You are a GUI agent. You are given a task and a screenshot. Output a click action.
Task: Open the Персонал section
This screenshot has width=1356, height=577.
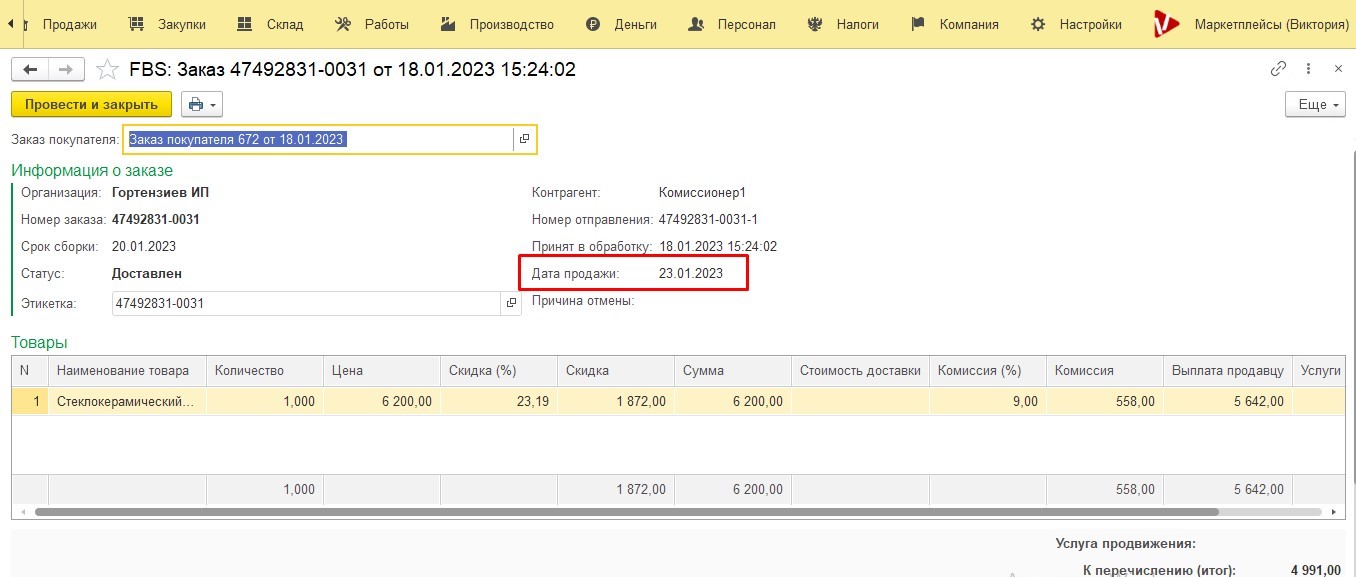tap(733, 24)
